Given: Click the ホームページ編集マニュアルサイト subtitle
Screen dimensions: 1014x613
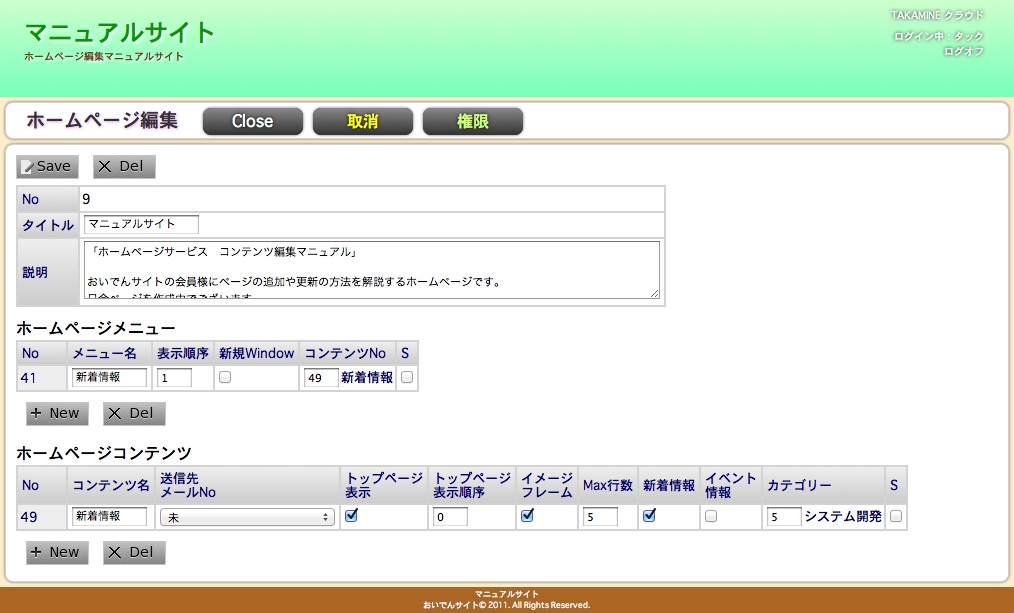Looking at the screenshot, I should (104, 57).
